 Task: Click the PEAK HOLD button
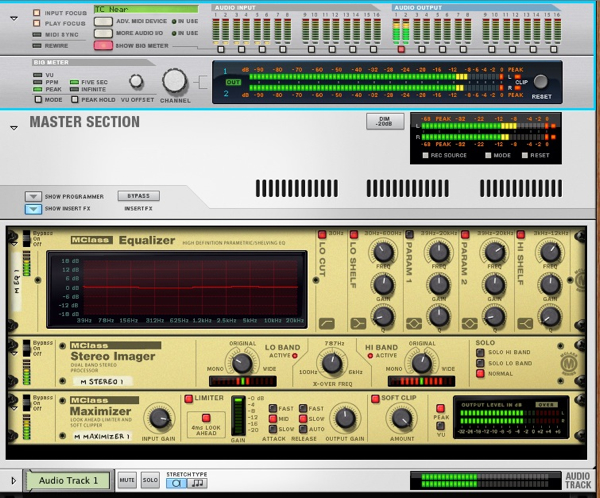tap(75, 100)
